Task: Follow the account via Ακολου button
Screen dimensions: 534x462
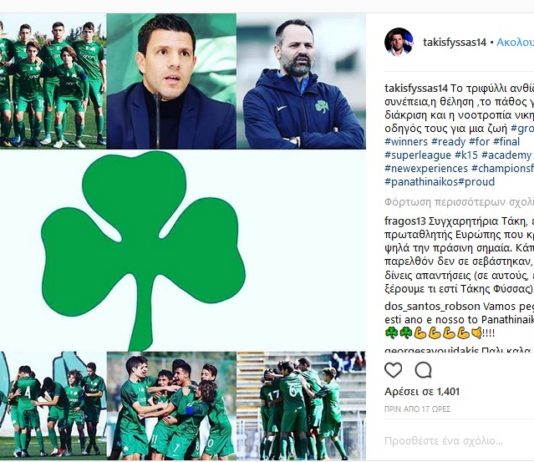Action: tap(515, 42)
